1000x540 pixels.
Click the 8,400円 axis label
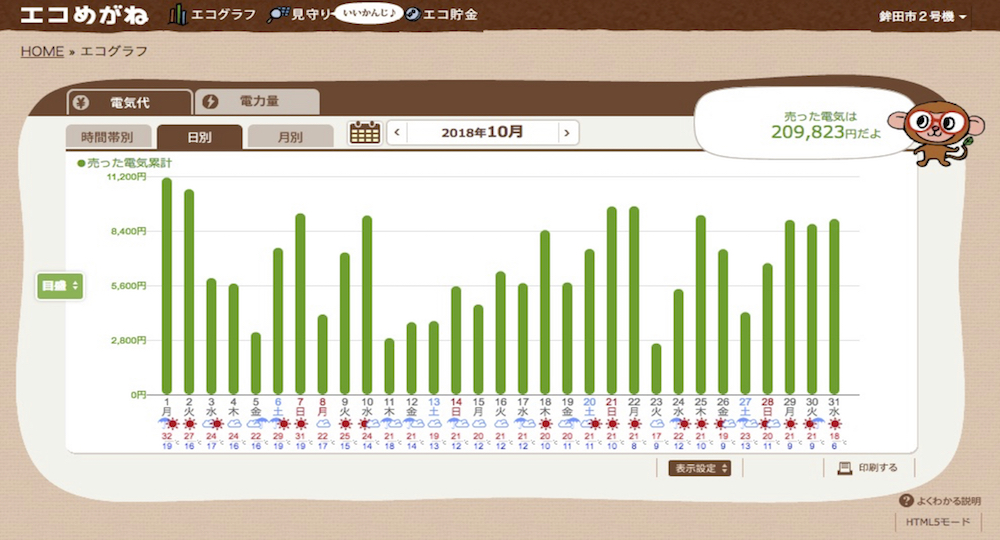(x=129, y=231)
